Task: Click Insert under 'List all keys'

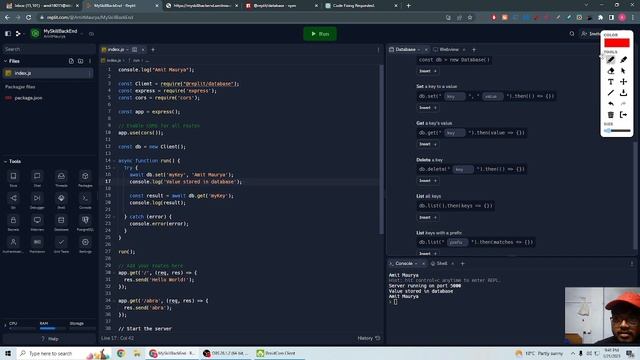Action: point(427,218)
